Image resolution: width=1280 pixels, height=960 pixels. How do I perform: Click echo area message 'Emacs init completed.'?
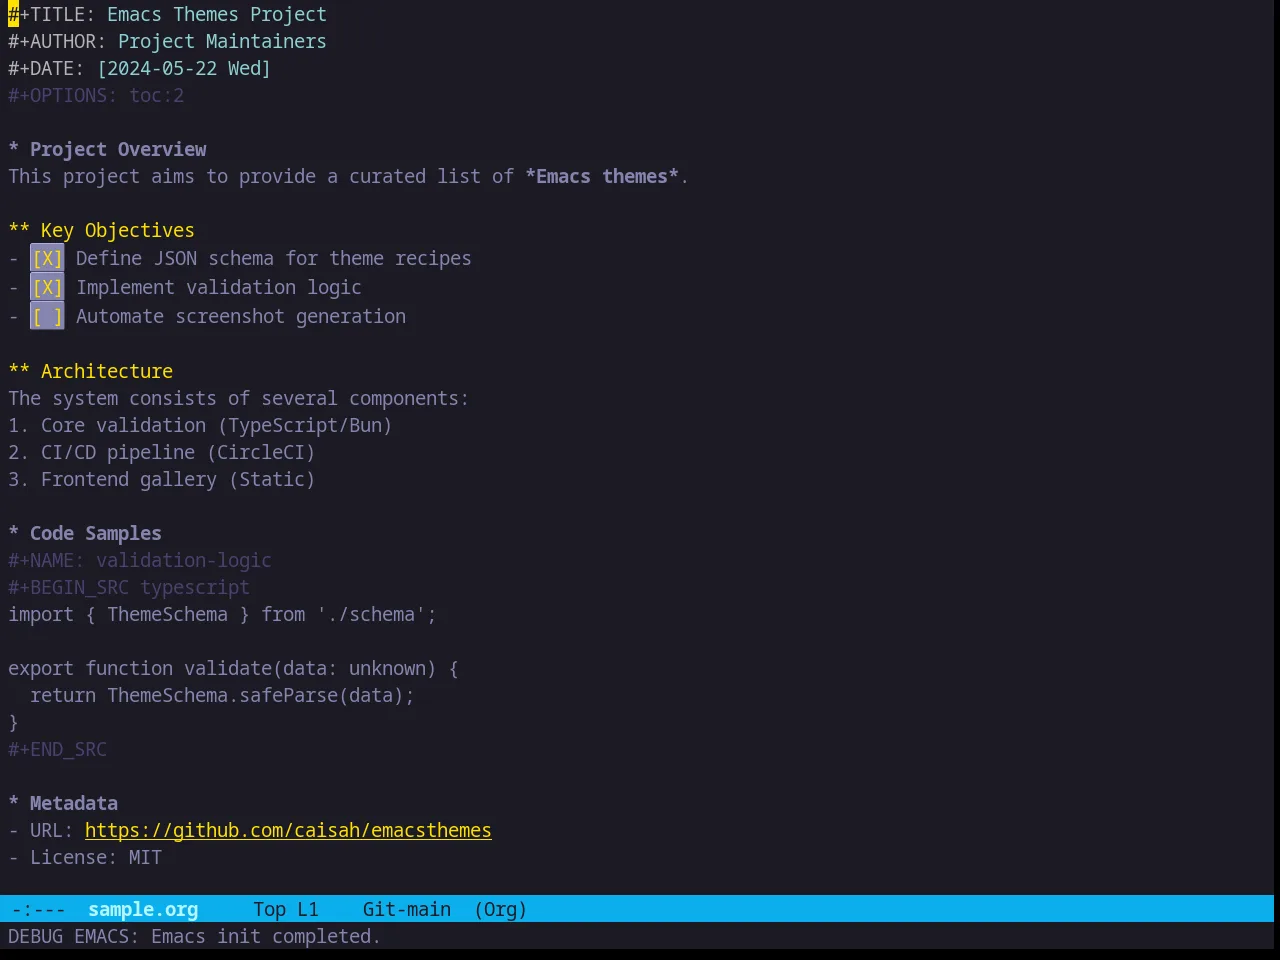coord(266,937)
